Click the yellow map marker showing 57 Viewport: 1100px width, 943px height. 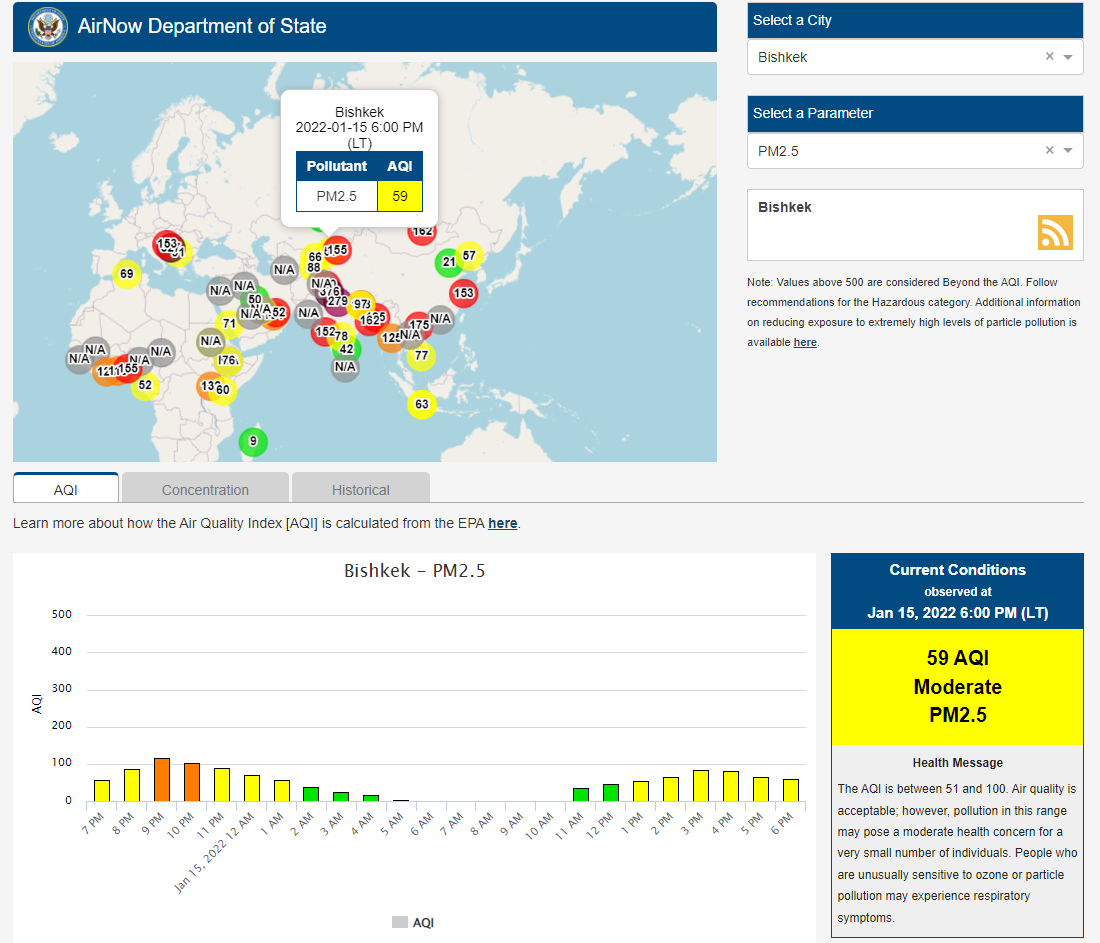pyautogui.click(x=469, y=256)
